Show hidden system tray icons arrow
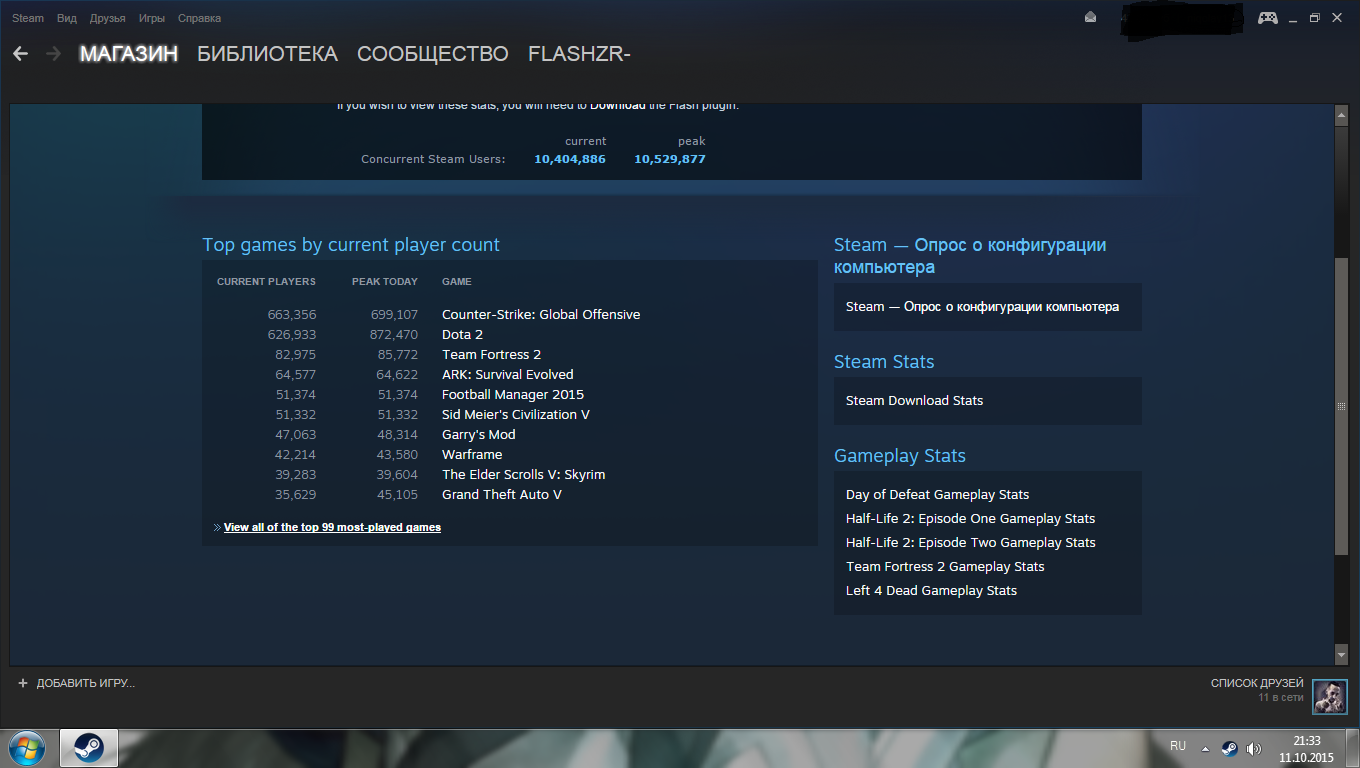Screen dimensions: 1360x768 point(1205,749)
